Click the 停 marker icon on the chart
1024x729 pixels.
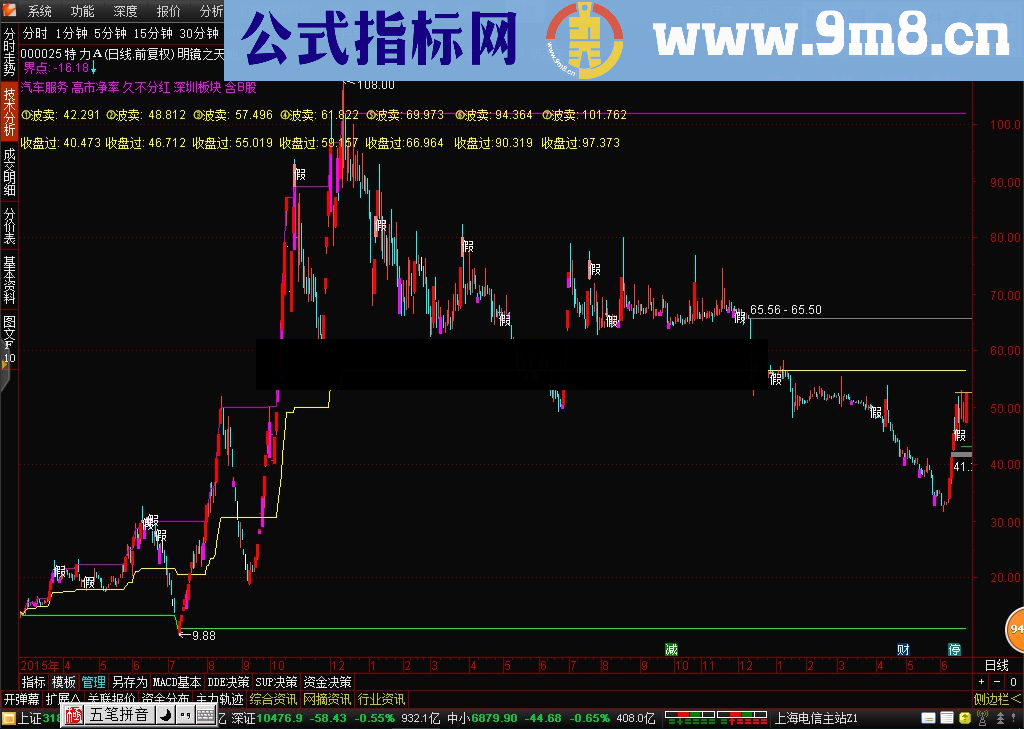tap(955, 648)
